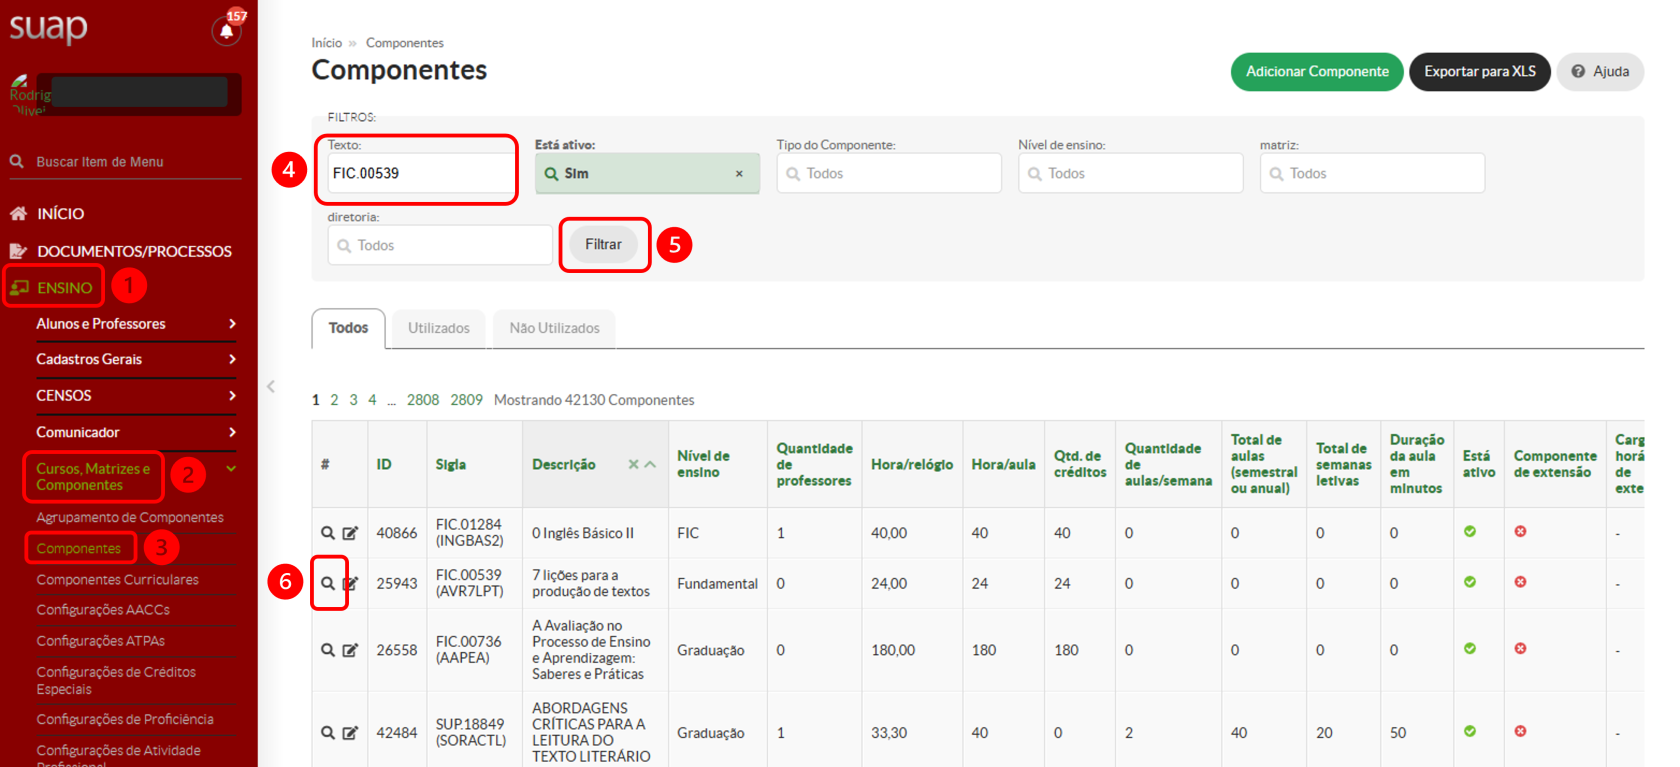
Task: Open the diretoria filter dropdown
Action: pos(440,245)
